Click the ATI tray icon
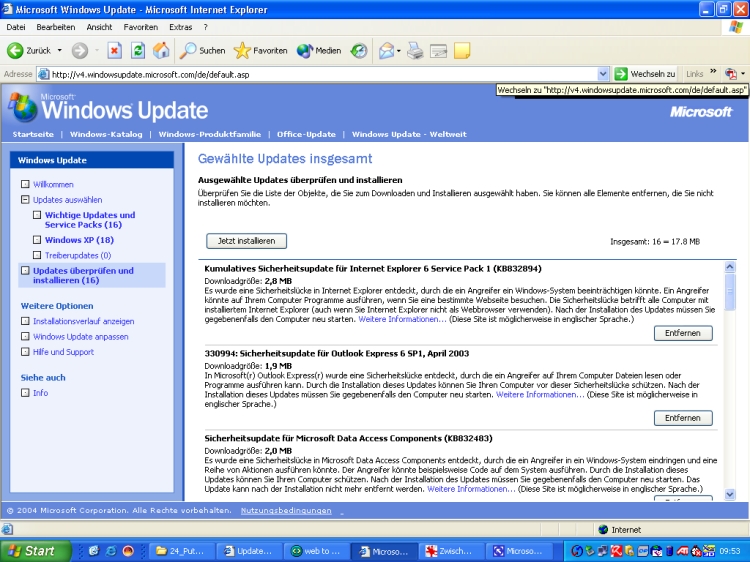750x562 pixels. click(682, 551)
